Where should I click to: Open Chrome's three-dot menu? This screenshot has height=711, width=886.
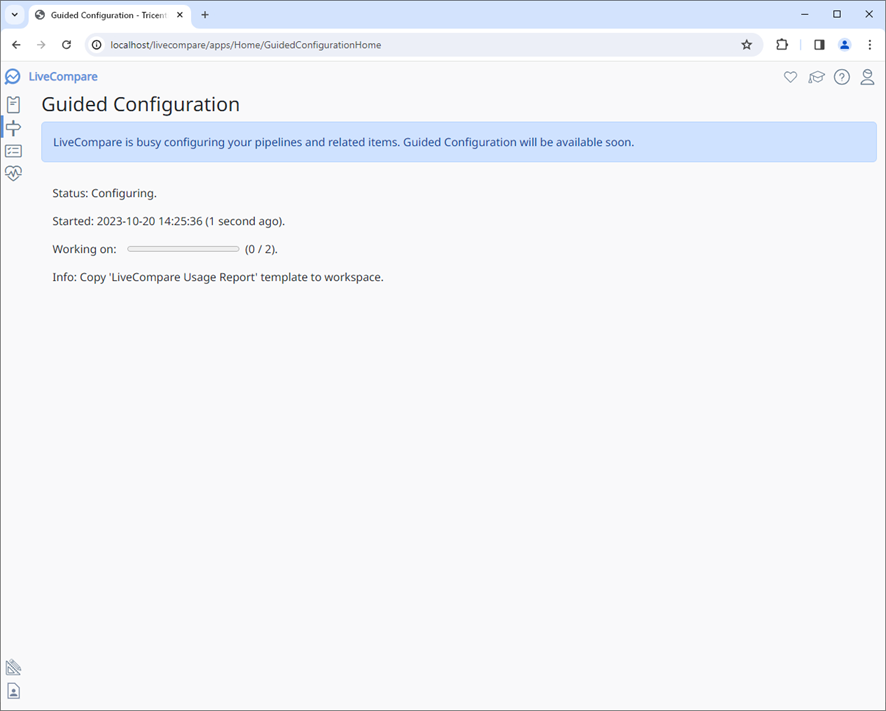pos(870,44)
